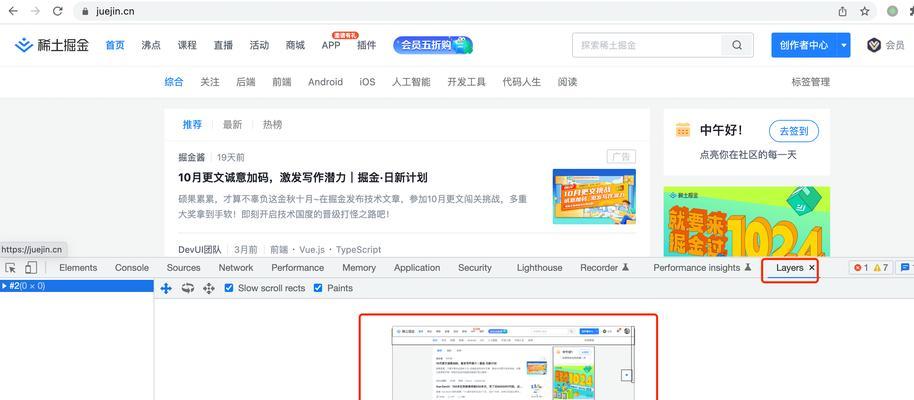Open the Network tab

(x=236, y=268)
